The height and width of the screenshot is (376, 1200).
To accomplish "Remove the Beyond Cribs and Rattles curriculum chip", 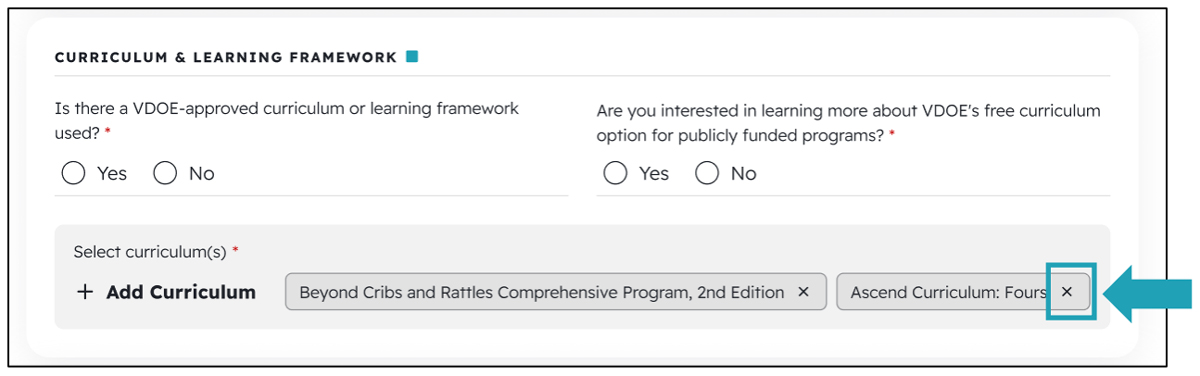I will tap(803, 292).
